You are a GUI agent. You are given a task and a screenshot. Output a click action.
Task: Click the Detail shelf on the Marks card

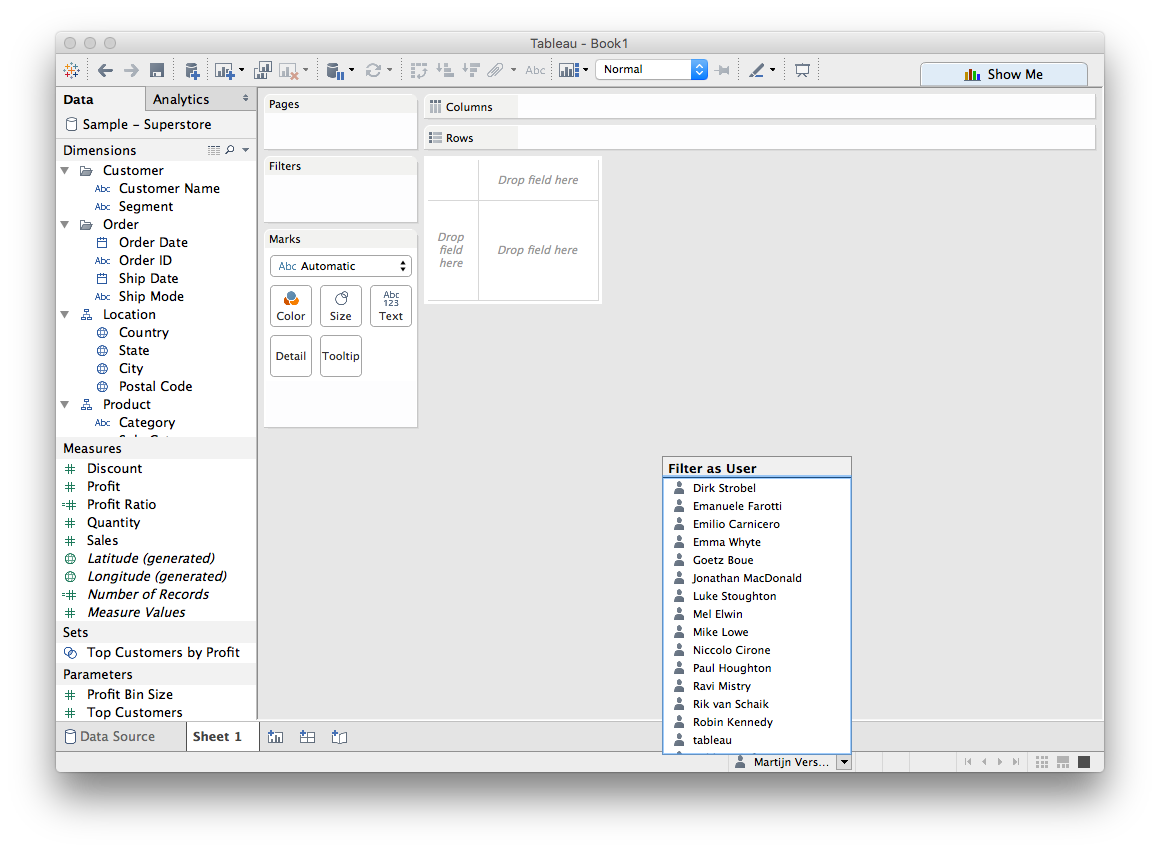tap(290, 355)
